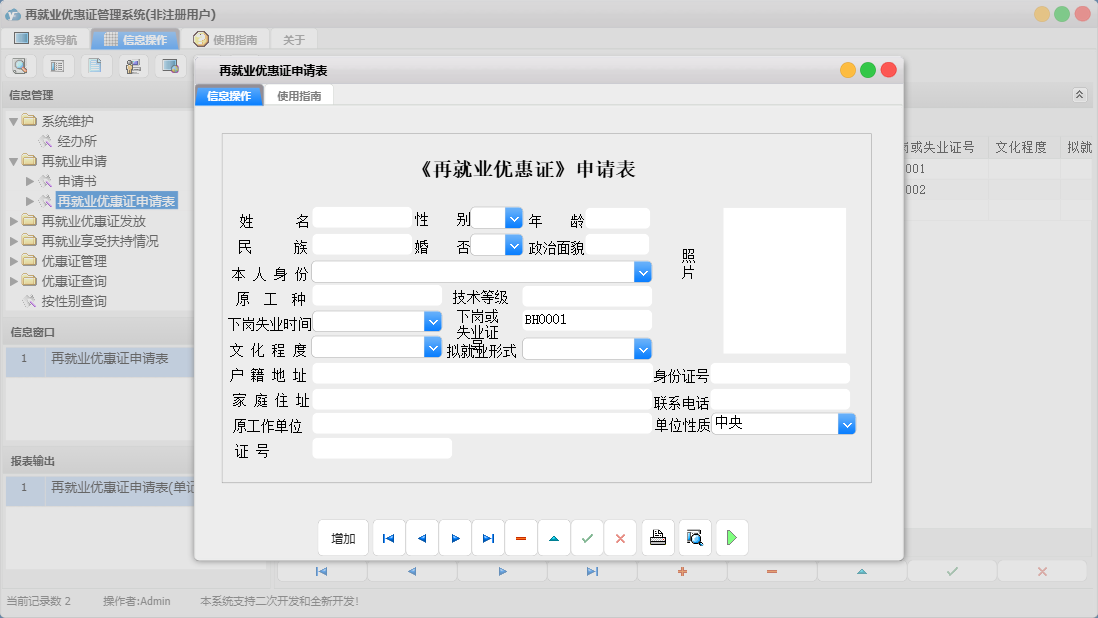Open the list view tool on the toolbar
Viewport: 1098px width, 618px height.
click(x=57, y=65)
